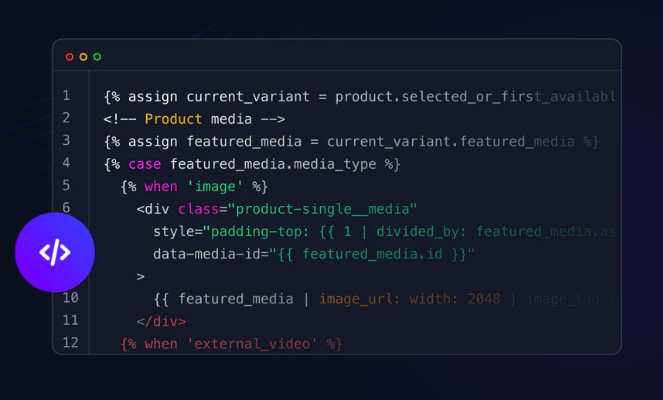Click the "product-single__media" class value
Image resolution: width=663 pixels, height=400 pixels.
[x=322, y=209]
